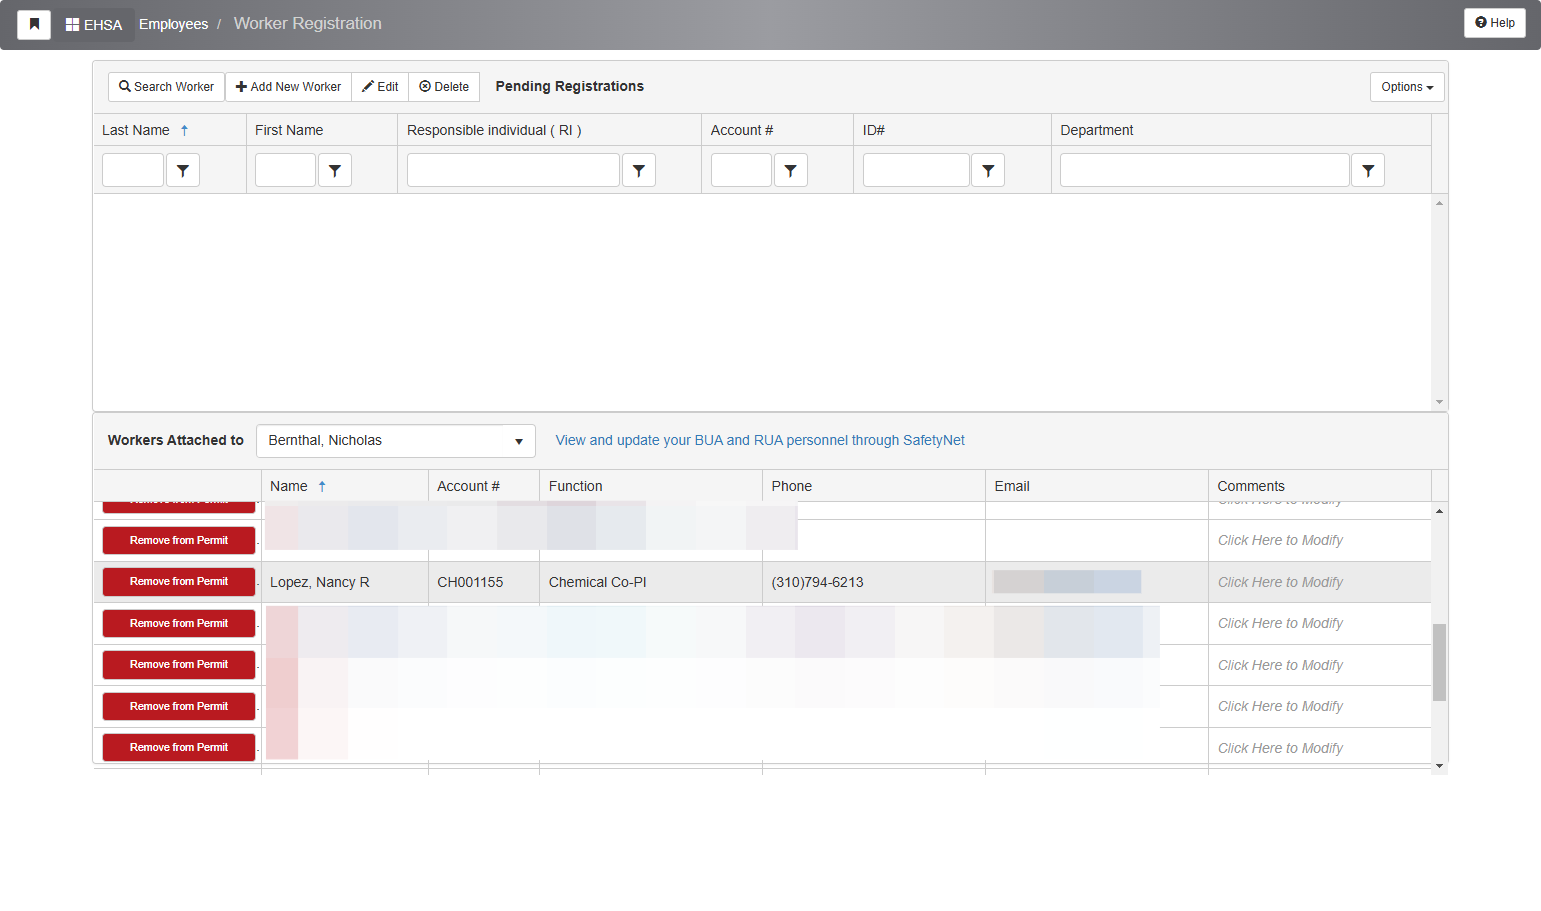Go to Employees breadcrumb
This screenshot has height=911, width=1541.
point(173,24)
